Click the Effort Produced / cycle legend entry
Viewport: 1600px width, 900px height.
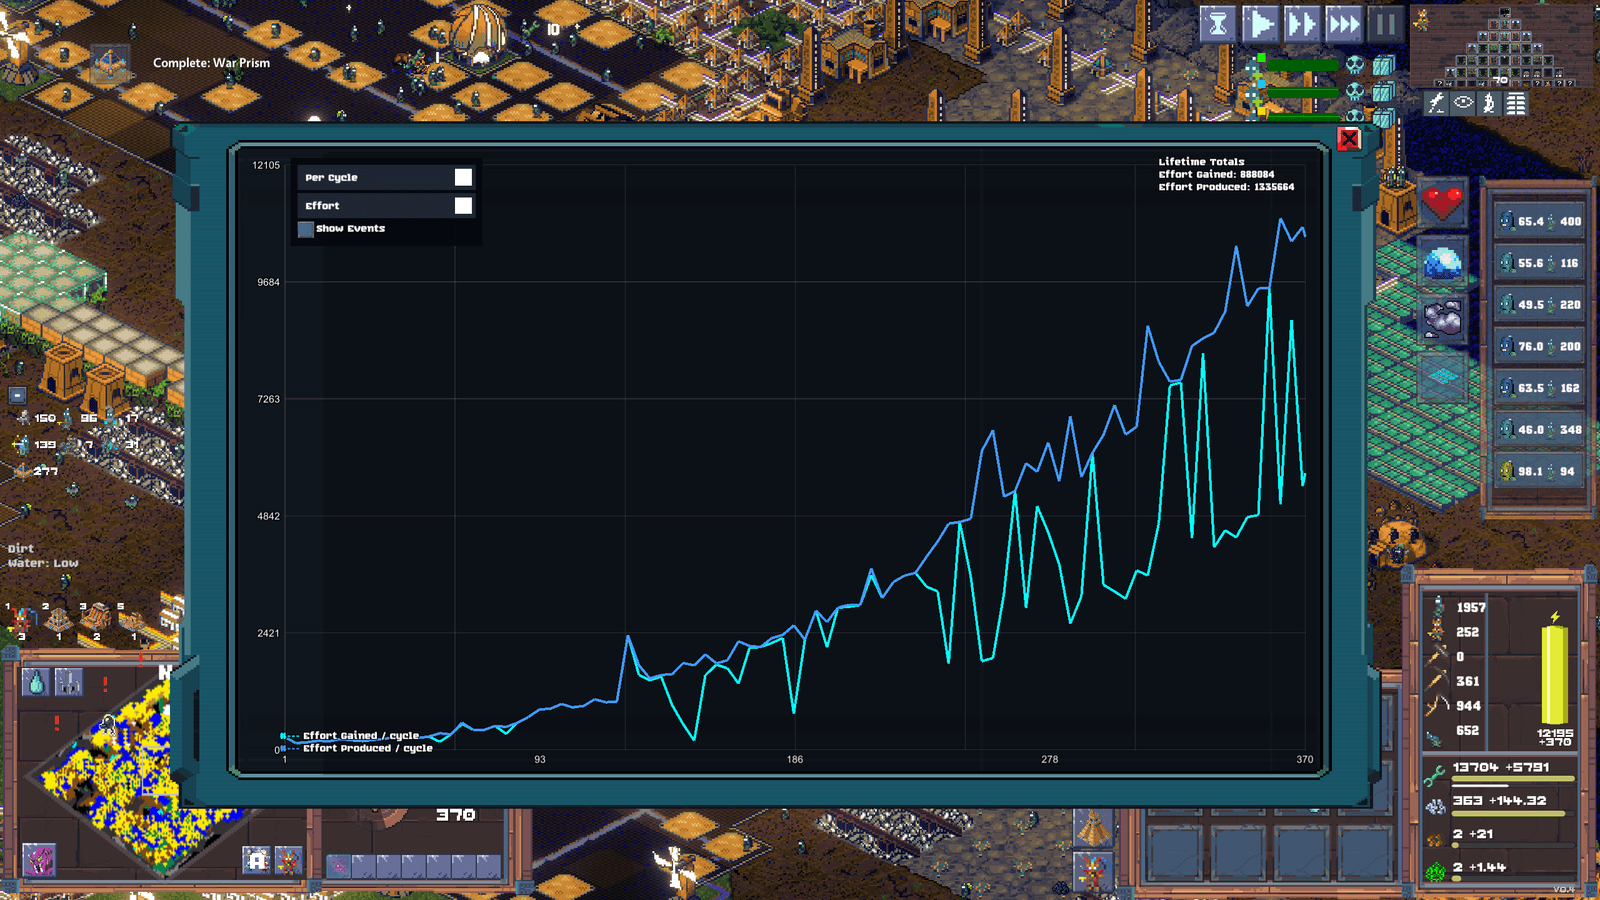coord(357,748)
